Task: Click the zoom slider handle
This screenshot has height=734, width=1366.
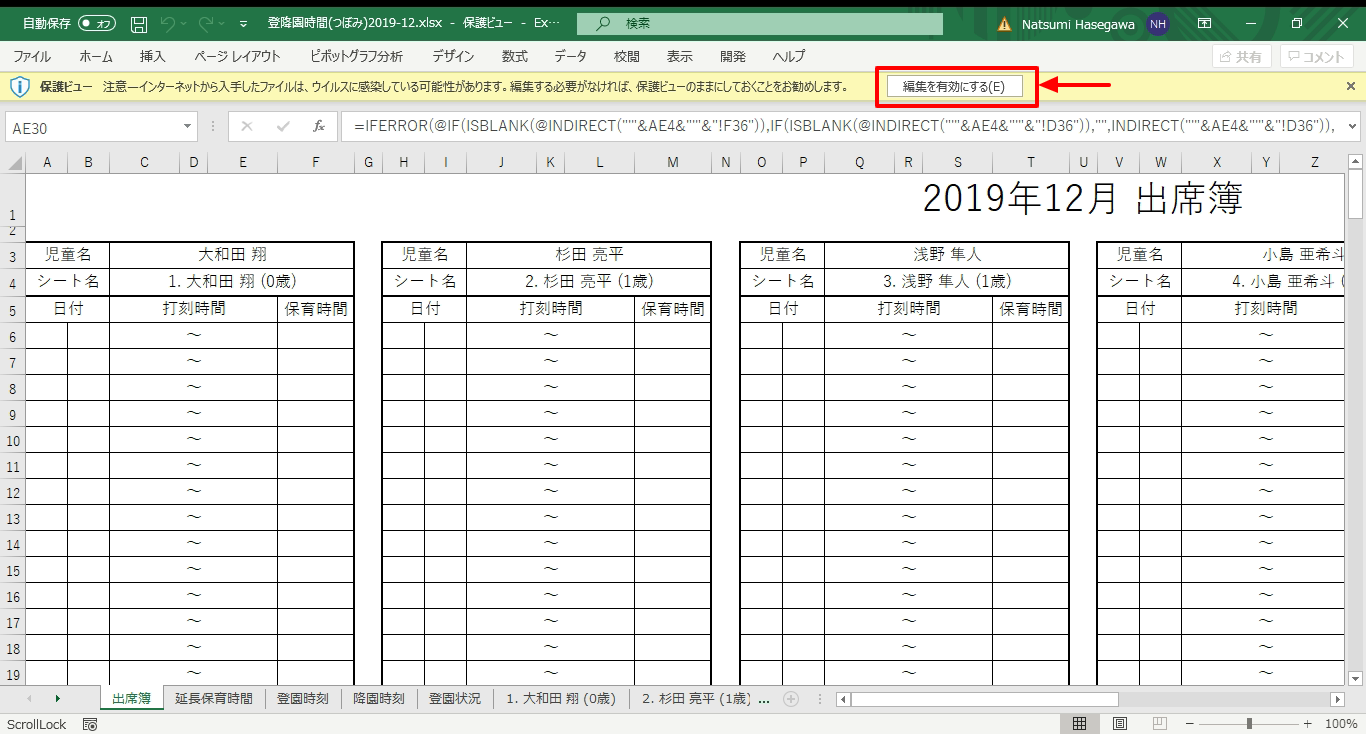Action: (x=1249, y=724)
